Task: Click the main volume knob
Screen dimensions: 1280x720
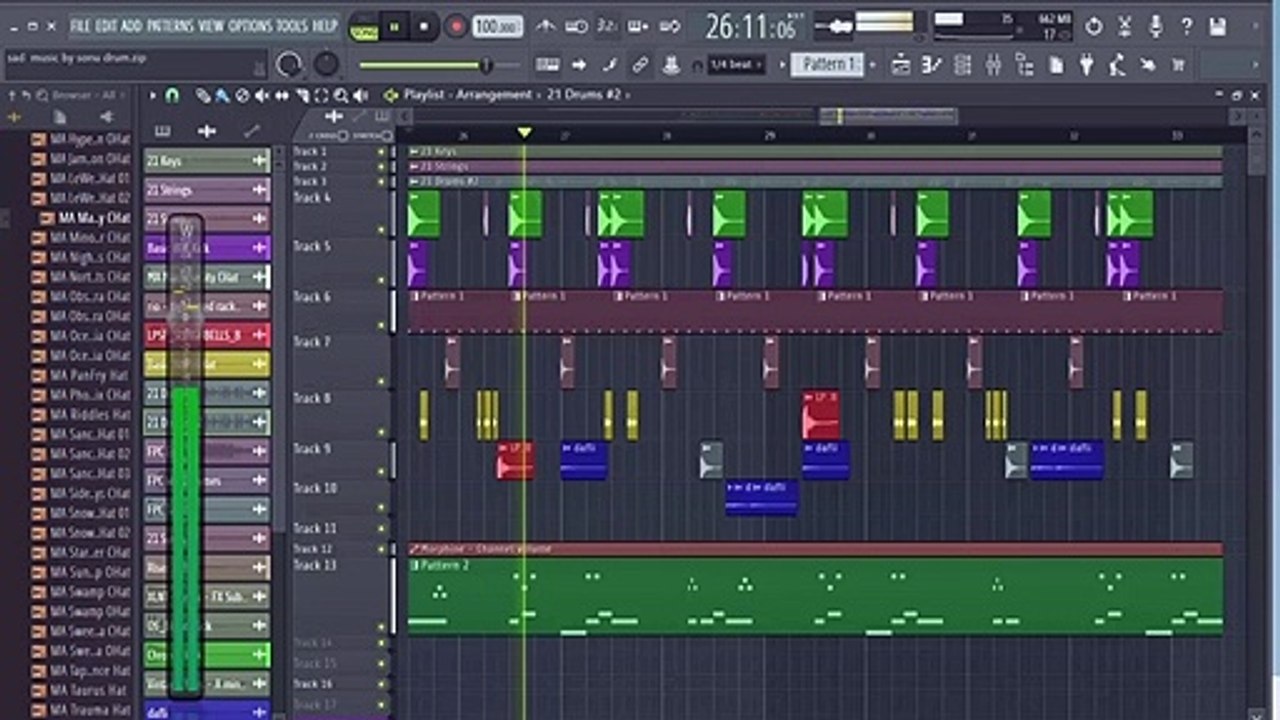Action: coord(289,65)
